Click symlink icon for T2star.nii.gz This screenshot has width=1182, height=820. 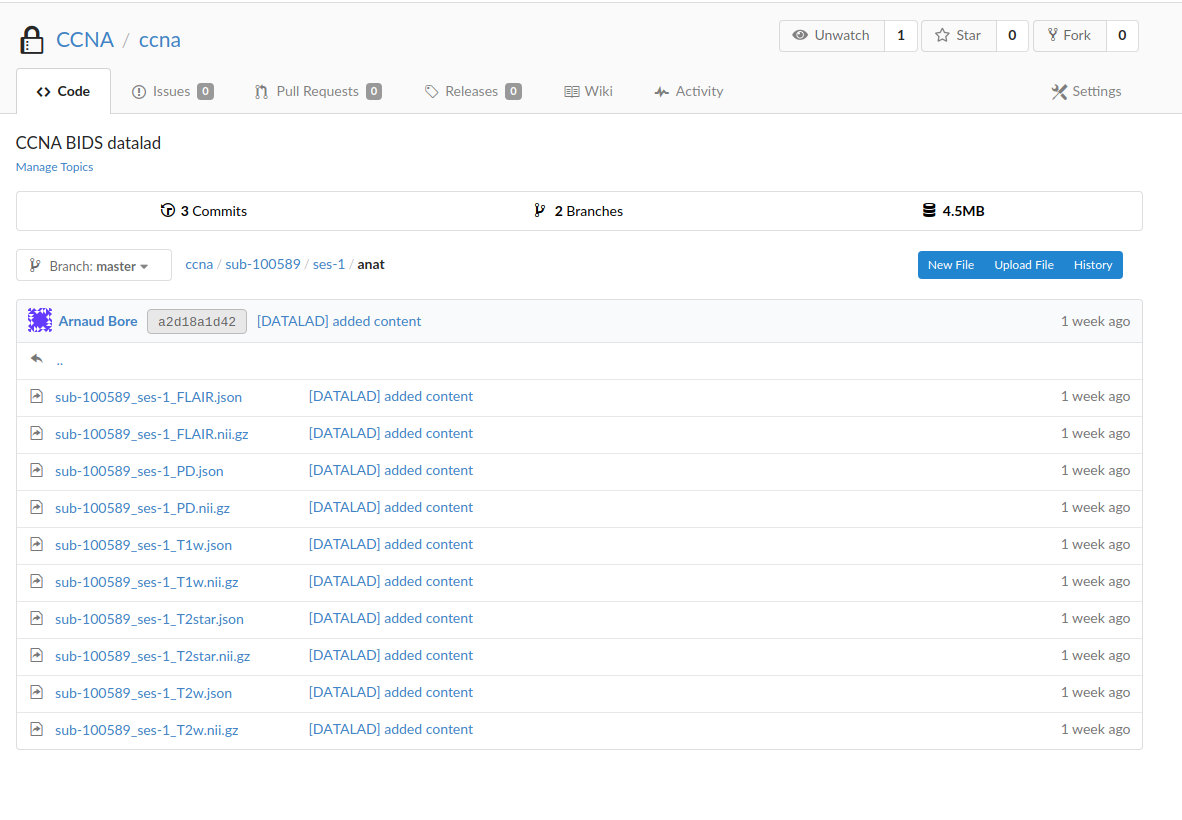point(36,654)
